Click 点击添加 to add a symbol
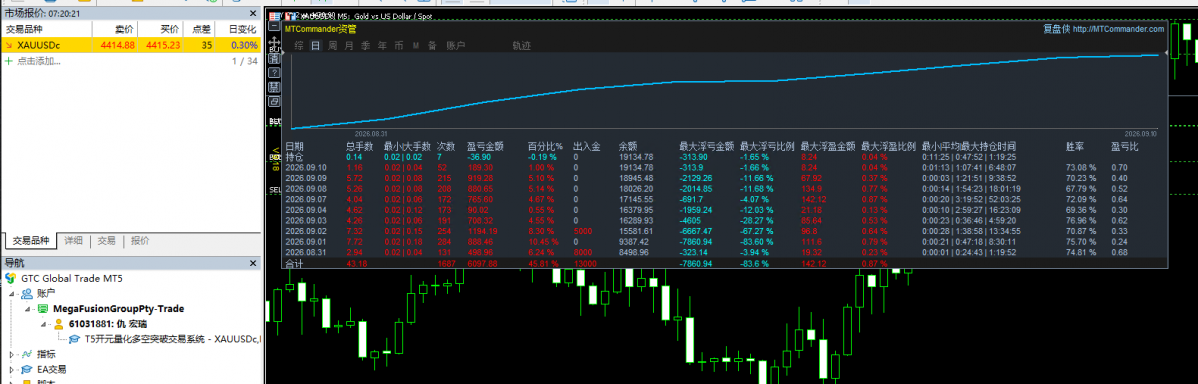The image size is (1198, 384). tap(39, 60)
